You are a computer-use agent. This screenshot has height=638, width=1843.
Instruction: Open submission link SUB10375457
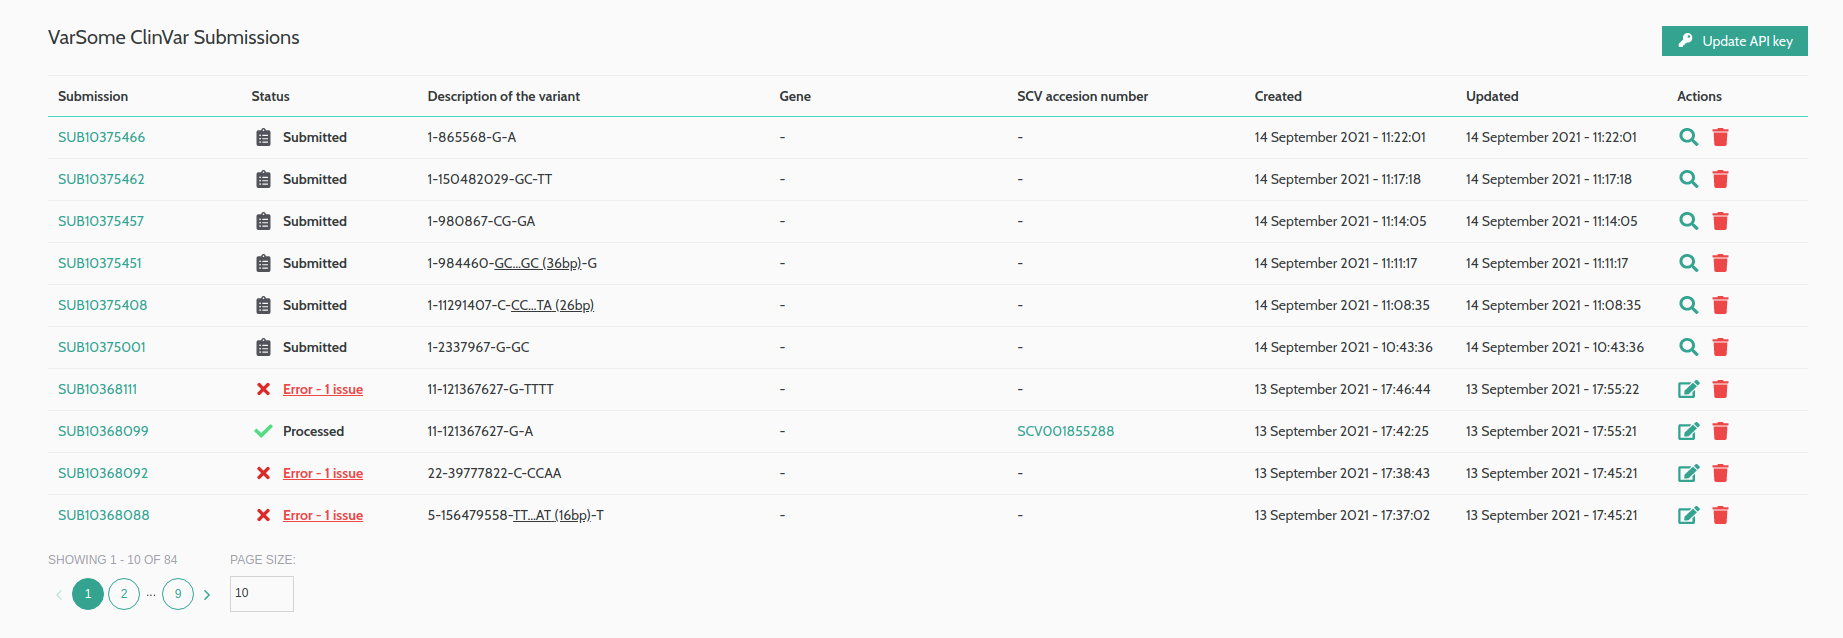pos(101,221)
